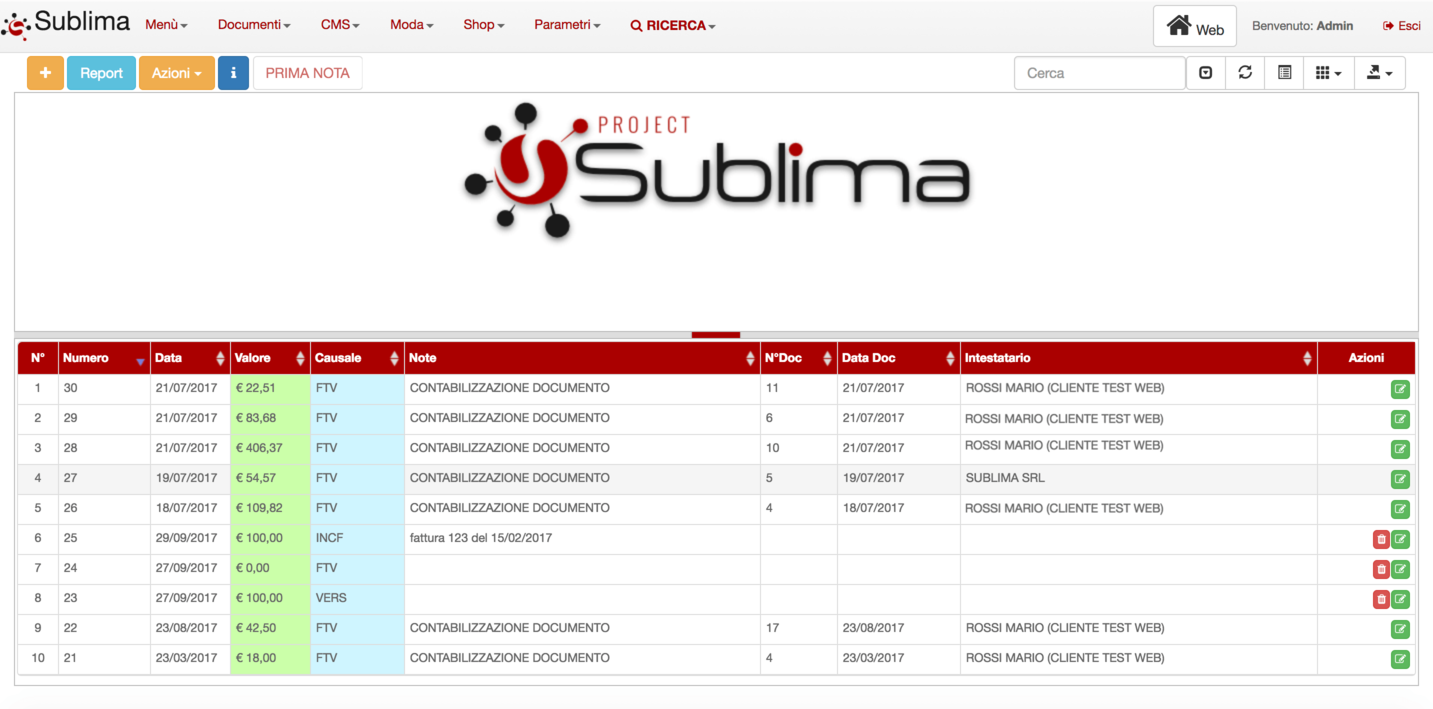Click the value € 18,00
This screenshot has width=1433, height=709.
pyautogui.click(x=255, y=658)
